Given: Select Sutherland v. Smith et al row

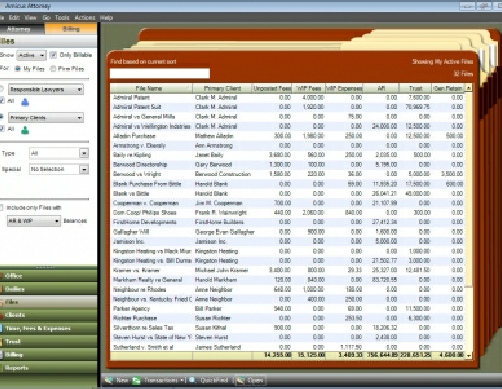Looking at the screenshot, I should (x=288, y=347).
